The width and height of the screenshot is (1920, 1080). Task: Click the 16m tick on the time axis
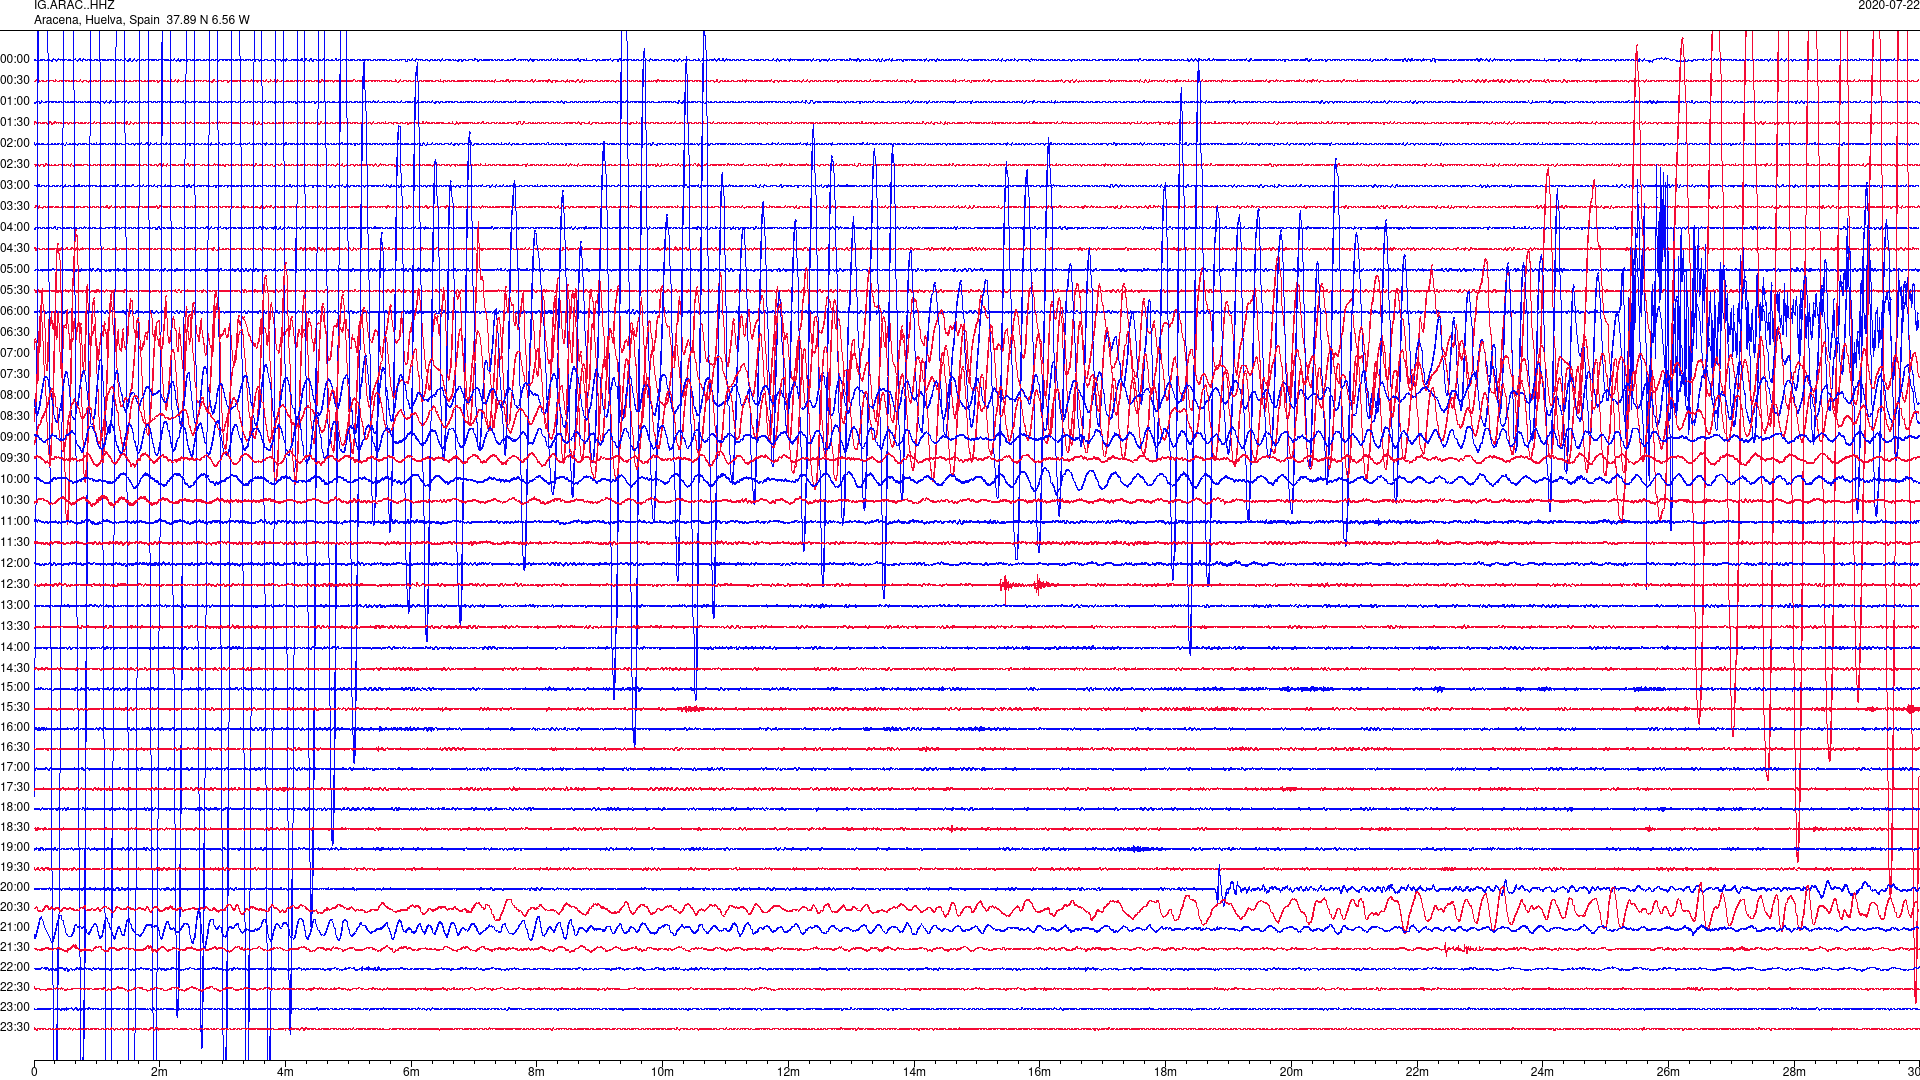[1039, 1072]
